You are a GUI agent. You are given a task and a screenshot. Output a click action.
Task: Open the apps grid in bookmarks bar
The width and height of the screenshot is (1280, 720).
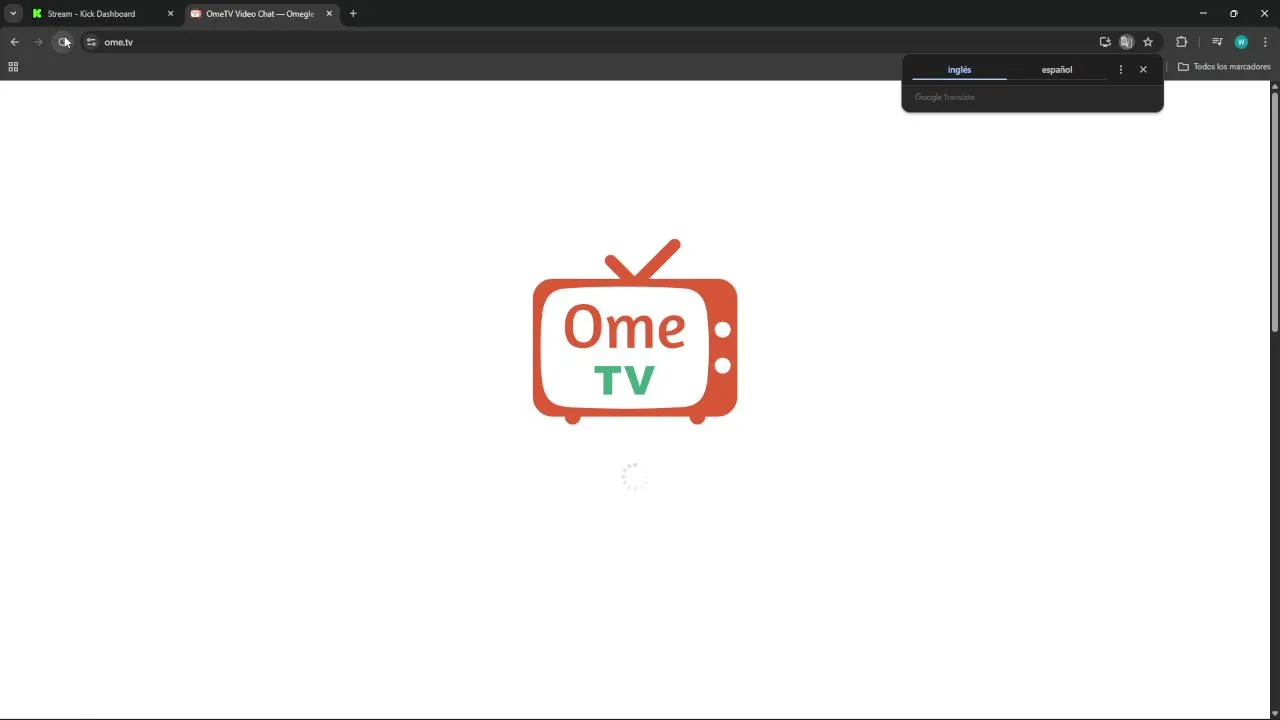pos(13,67)
